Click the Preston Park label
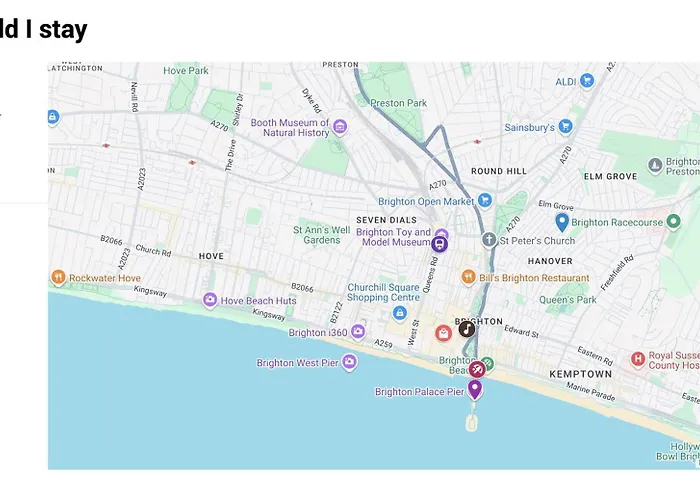The width and height of the screenshot is (700, 500). (x=399, y=103)
